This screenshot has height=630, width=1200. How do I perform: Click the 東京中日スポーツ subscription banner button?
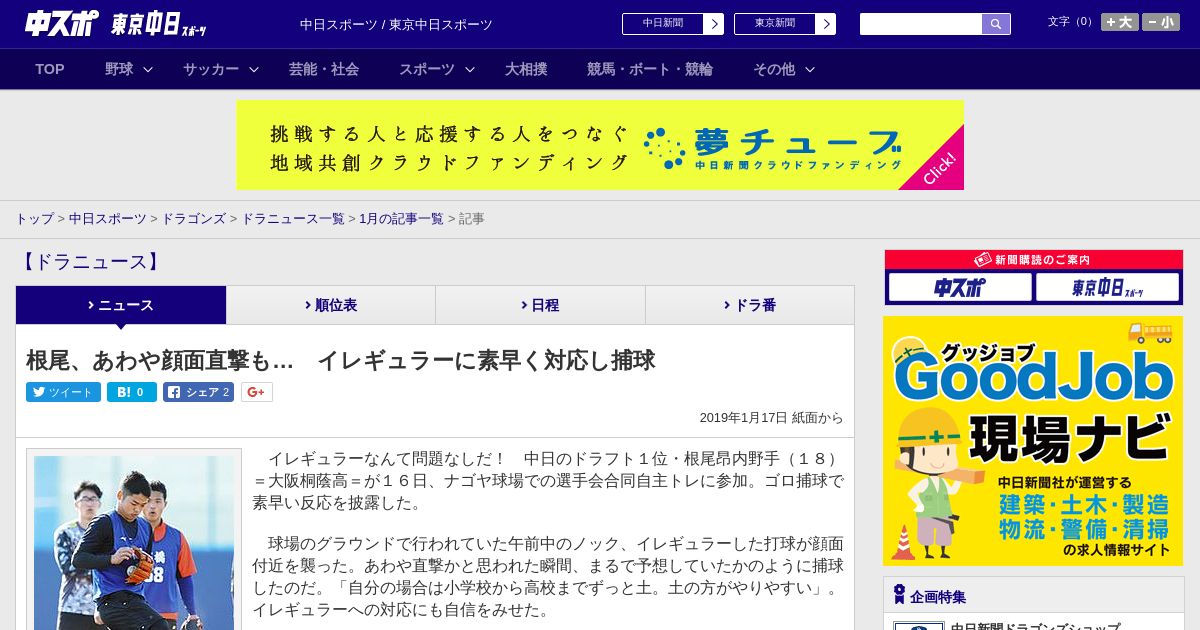(x=1107, y=287)
